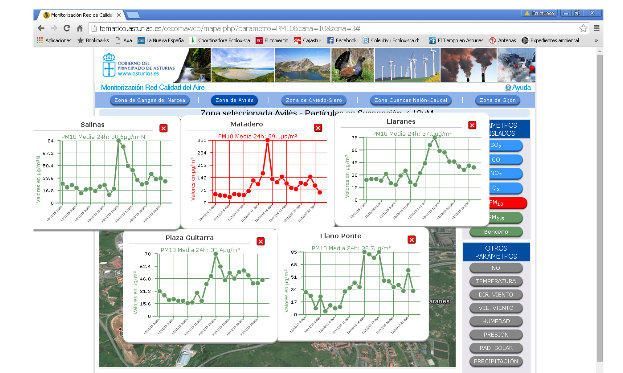Click the browser address bar
The height and width of the screenshot is (373, 623).
tap(334, 28)
